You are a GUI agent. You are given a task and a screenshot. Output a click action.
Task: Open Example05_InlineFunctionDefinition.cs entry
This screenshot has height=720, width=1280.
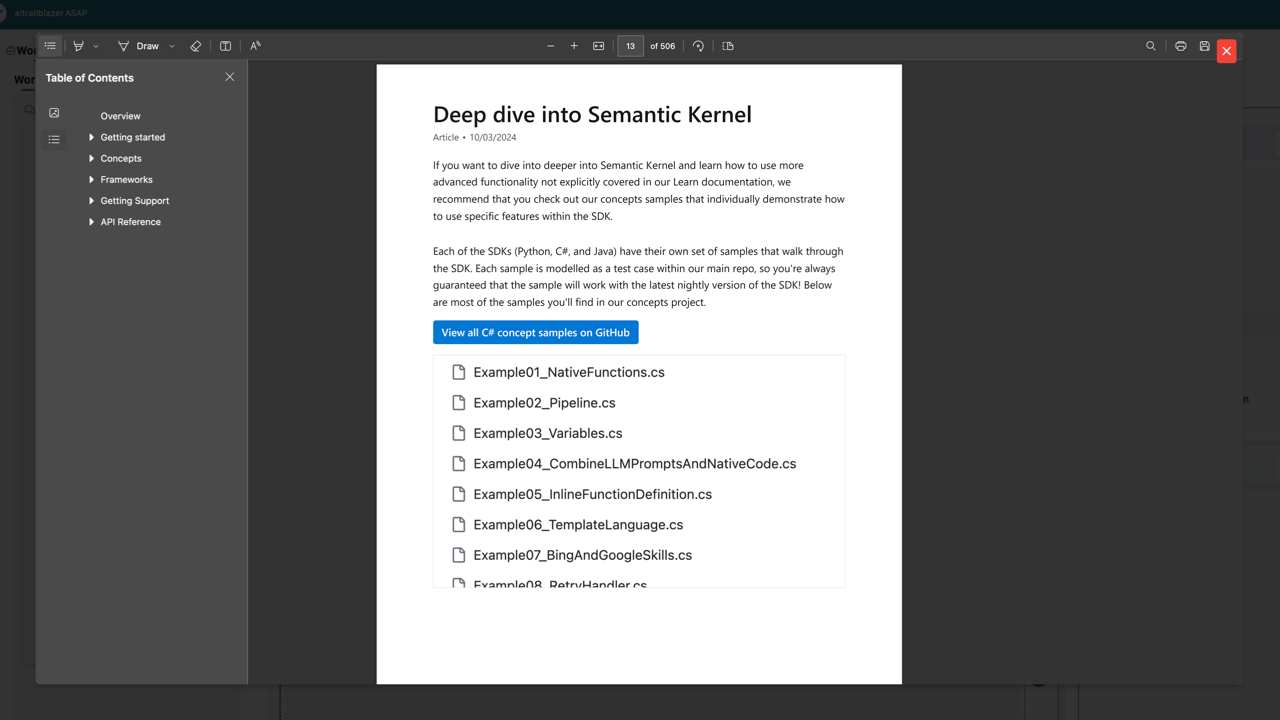[x=593, y=494]
